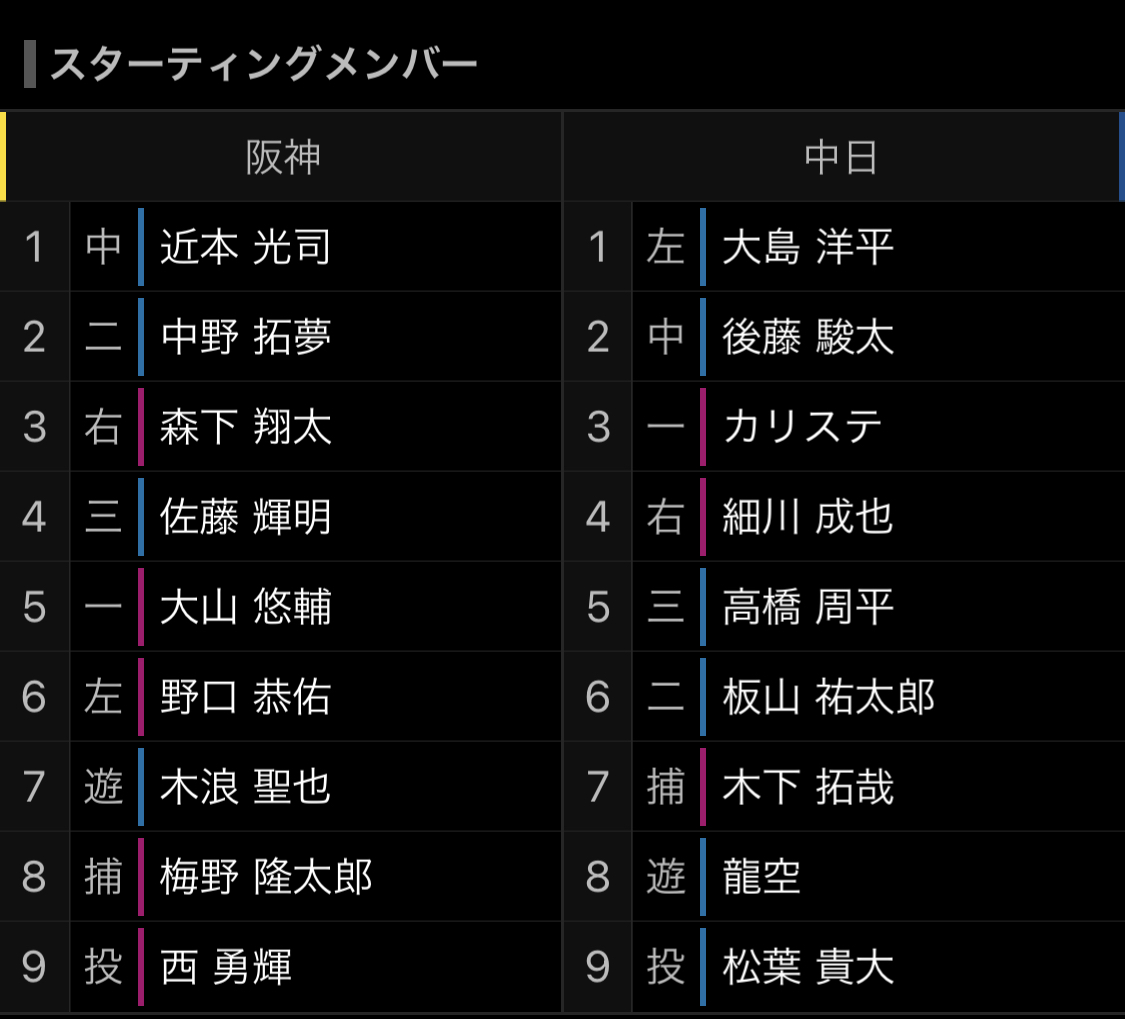Open 木浪 聖也 shortstop entry
This screenshot has height=1019, width=1125.
point(245,787)
